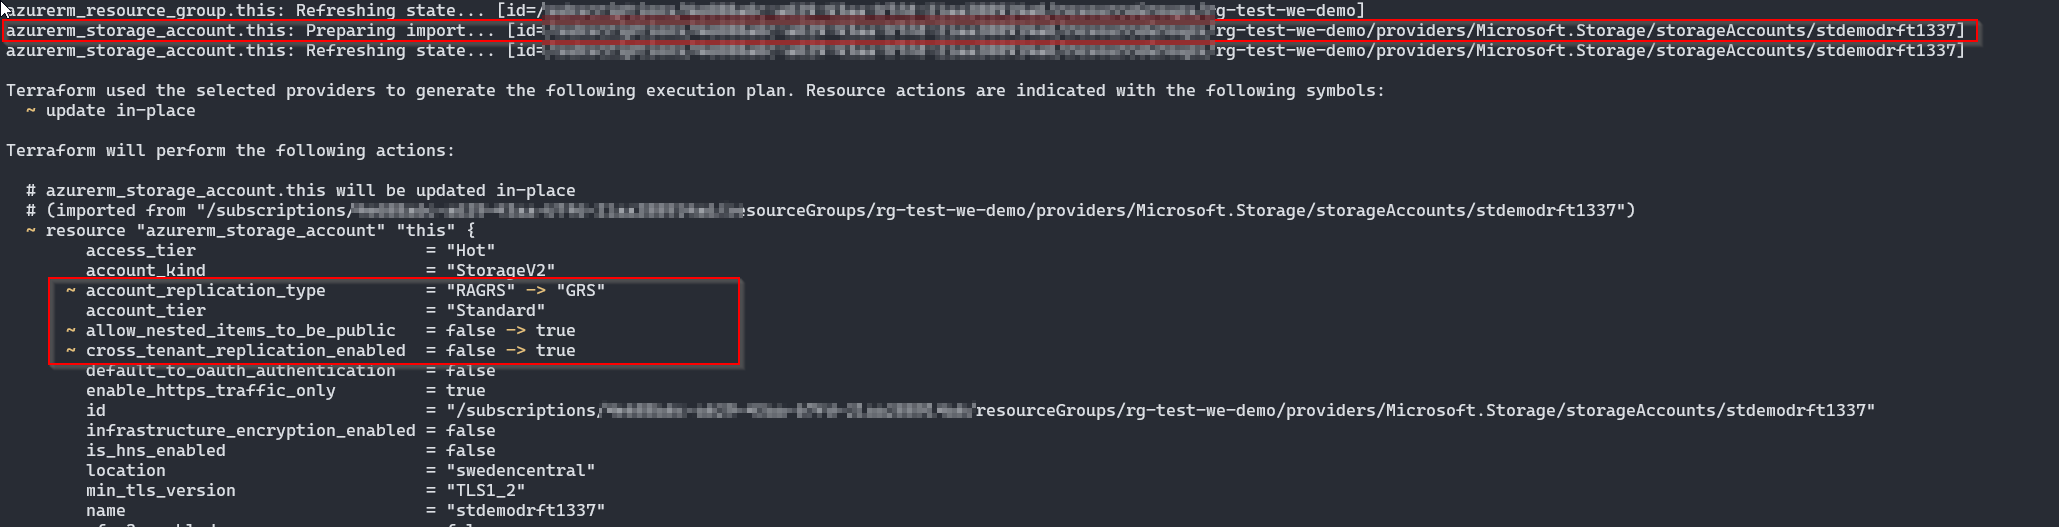Image resolution: width=2059 pixels, height=527 pixels.
Task: Click the "Hot" access_tier value
Action: coord(471,251)
